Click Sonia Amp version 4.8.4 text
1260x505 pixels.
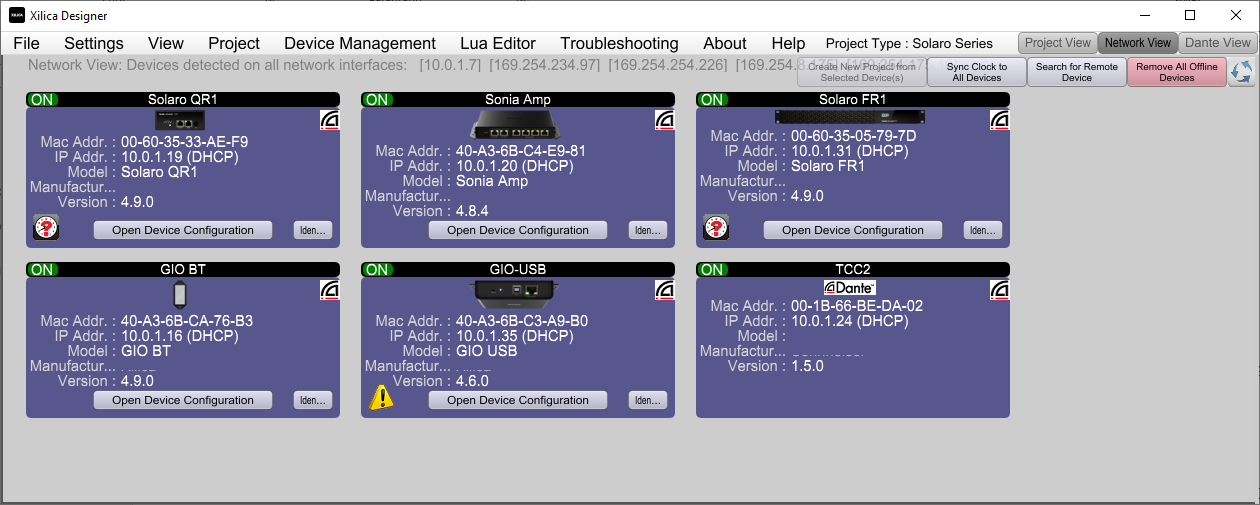pyautogui.click(x=472, y=211)
